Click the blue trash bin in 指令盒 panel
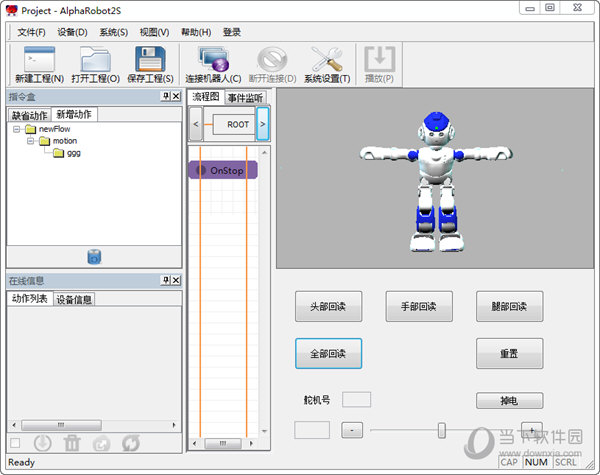The height and width of the screenshot is (475, 600). (94, 257)
